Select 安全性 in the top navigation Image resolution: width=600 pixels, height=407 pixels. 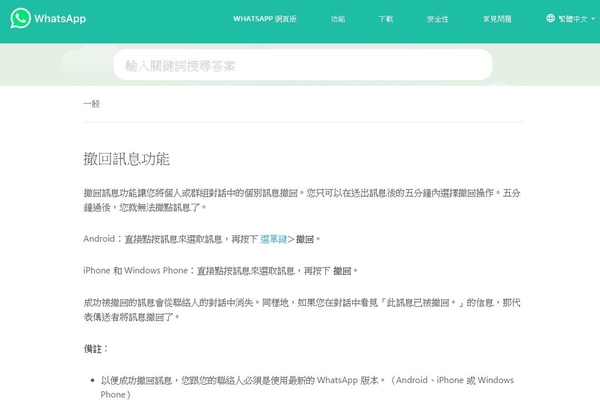(437, 19)
